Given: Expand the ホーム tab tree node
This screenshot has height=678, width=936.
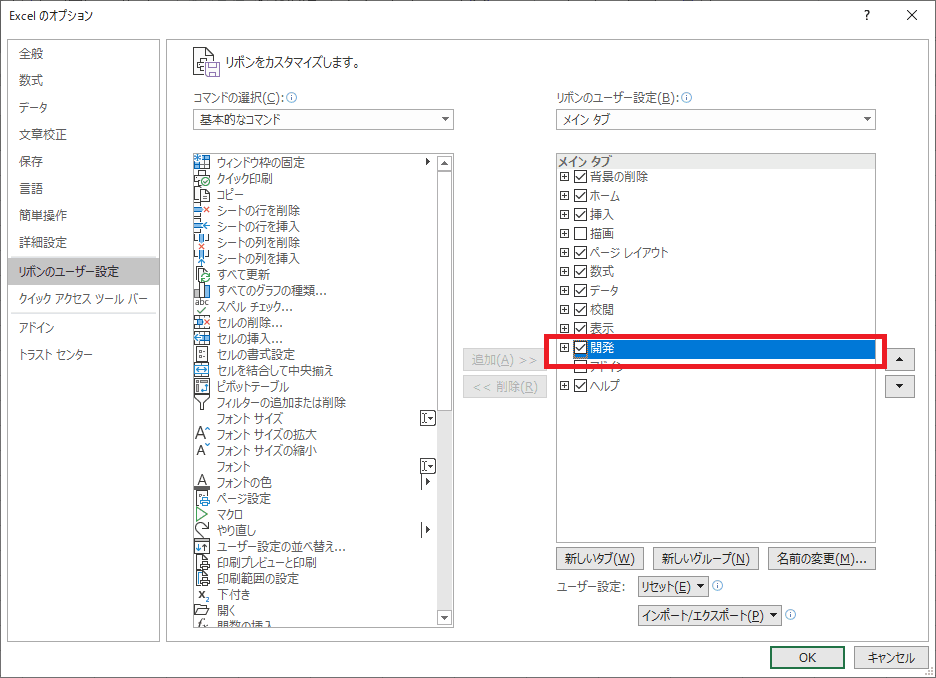Looking at the screenshot, I should click(564, 196).
